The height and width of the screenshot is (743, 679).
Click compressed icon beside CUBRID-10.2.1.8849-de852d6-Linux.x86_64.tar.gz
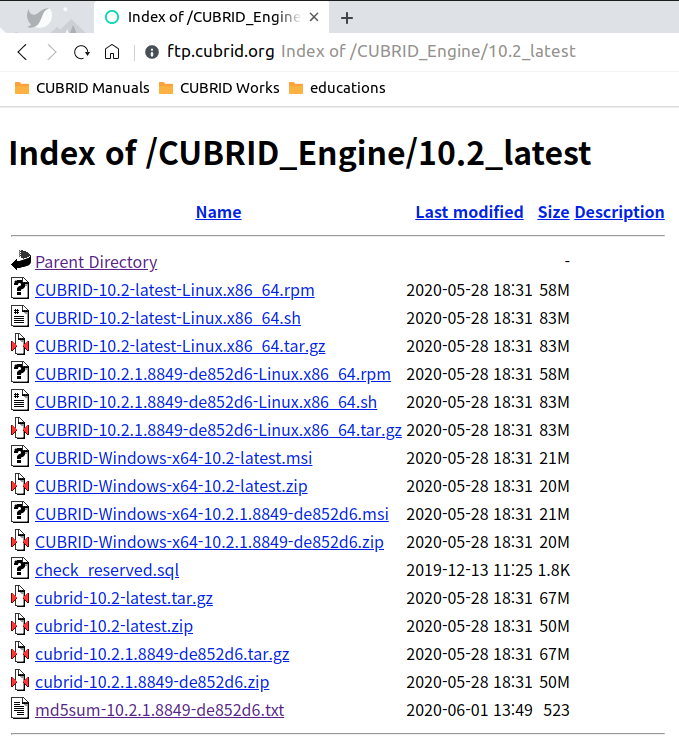click(20, 427)
